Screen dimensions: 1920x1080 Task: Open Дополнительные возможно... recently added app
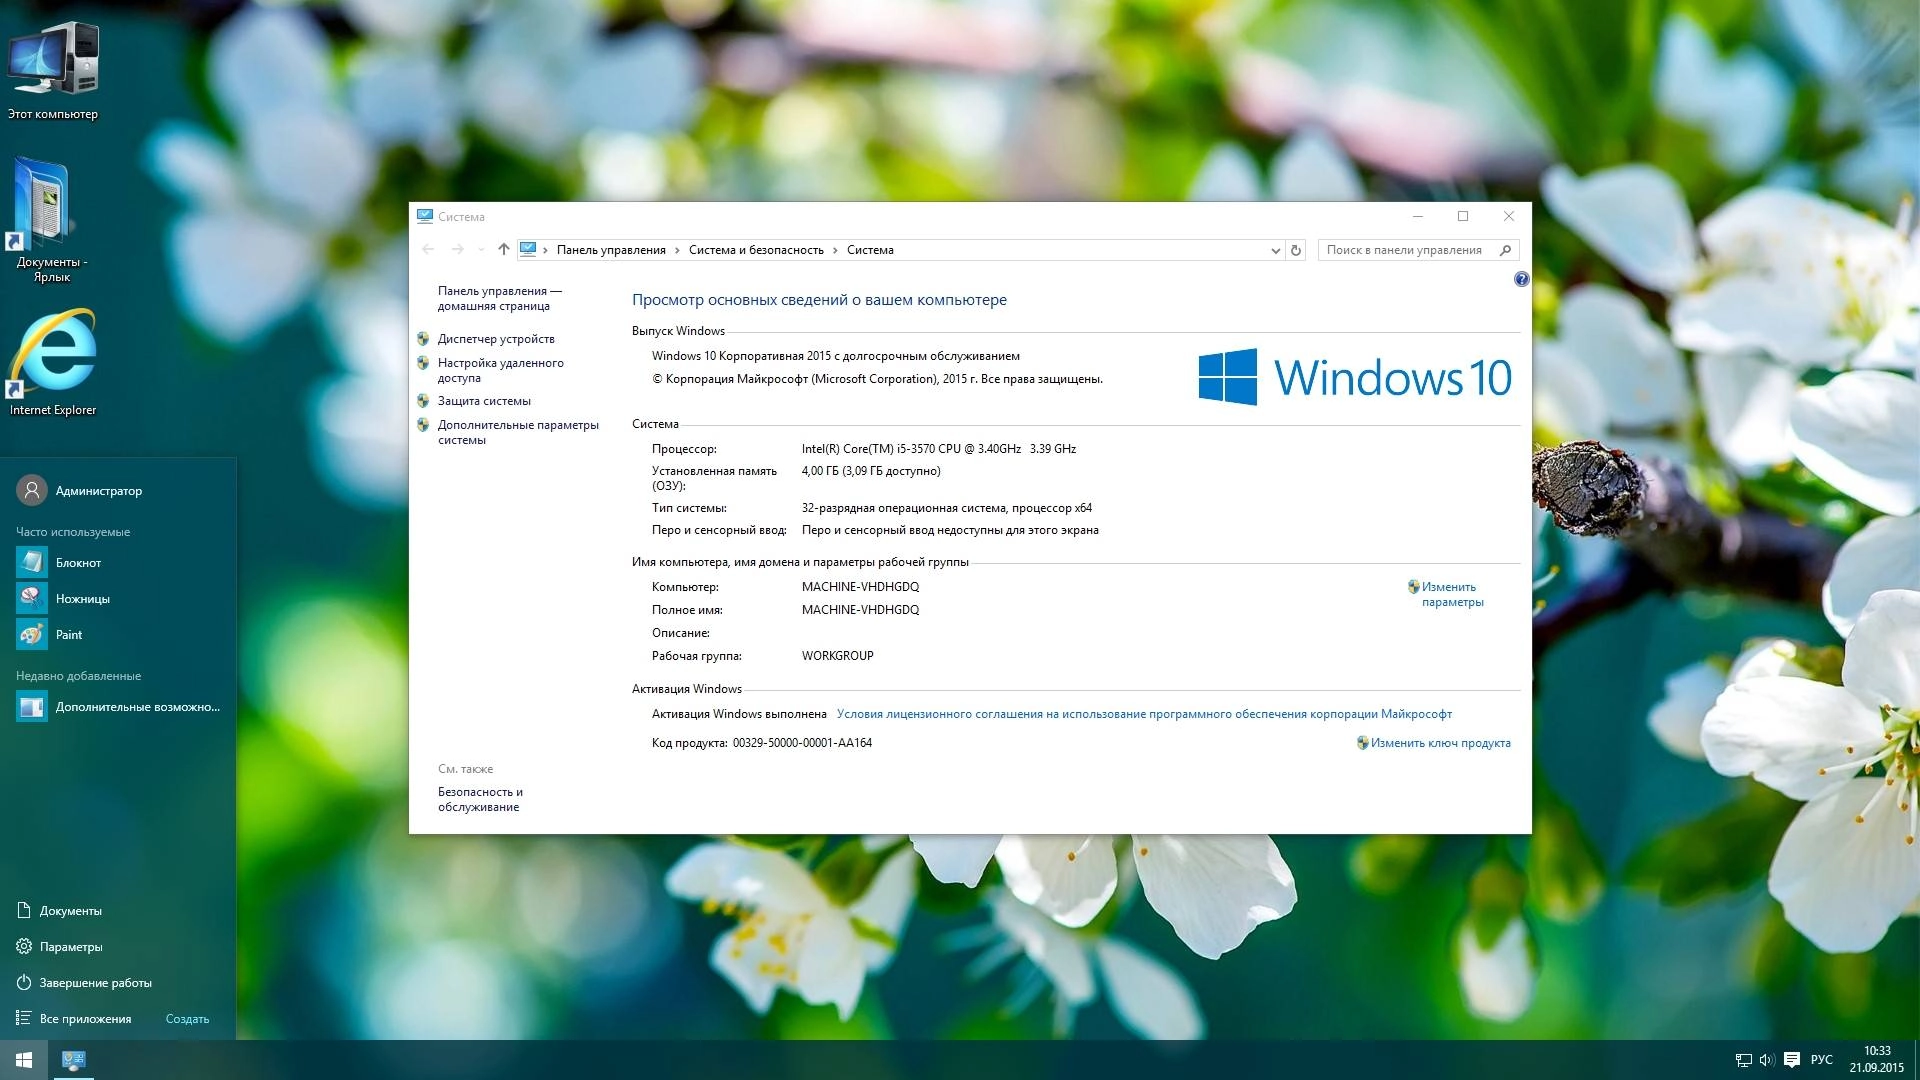118,707
